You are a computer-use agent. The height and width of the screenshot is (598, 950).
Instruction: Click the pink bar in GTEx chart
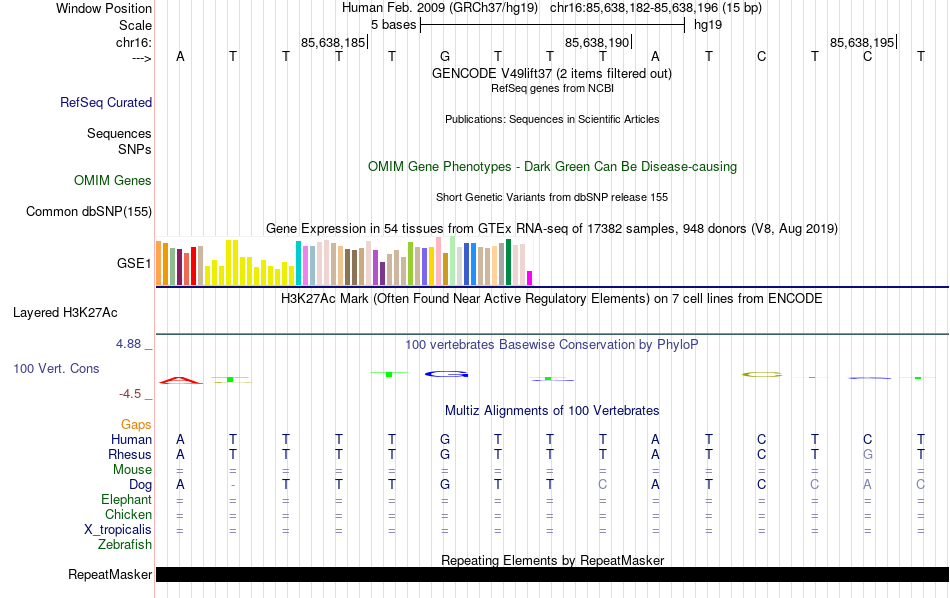coord(439,261)
